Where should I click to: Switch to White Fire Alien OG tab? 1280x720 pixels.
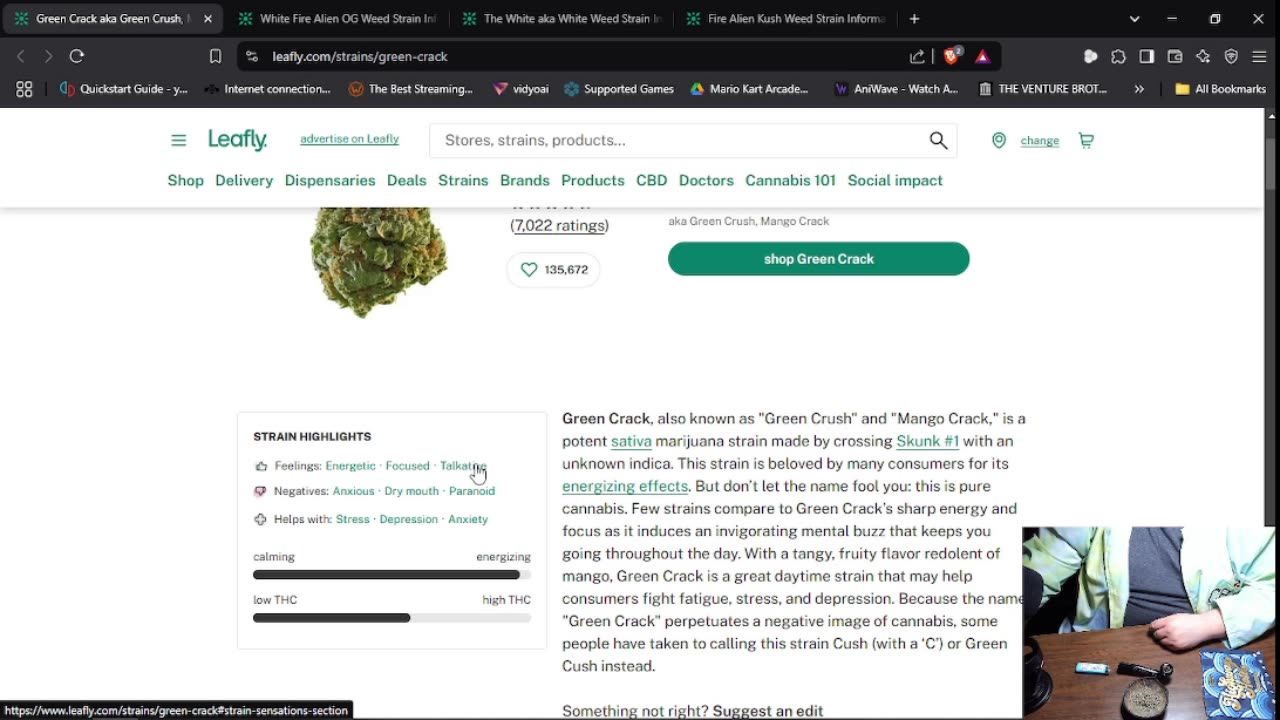pyautogui.click(x=337, y=19)
